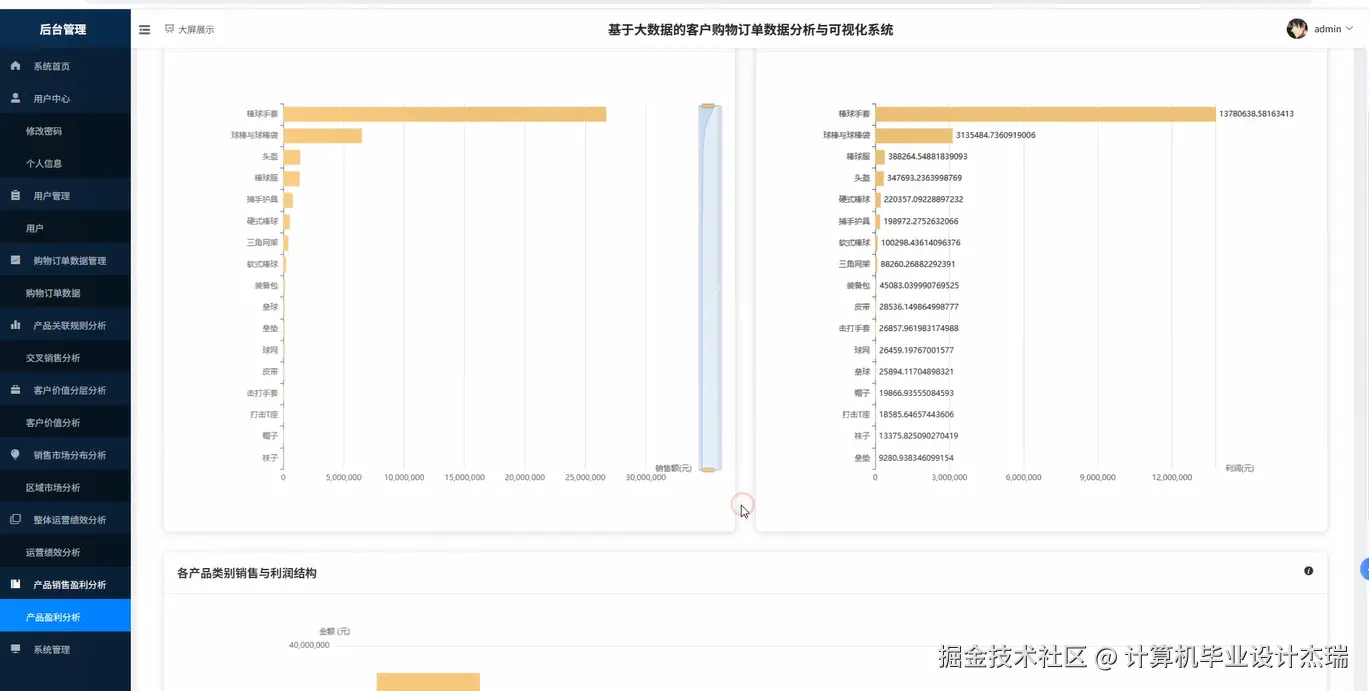Open the 交叉销售分析 submenu item

65,358
